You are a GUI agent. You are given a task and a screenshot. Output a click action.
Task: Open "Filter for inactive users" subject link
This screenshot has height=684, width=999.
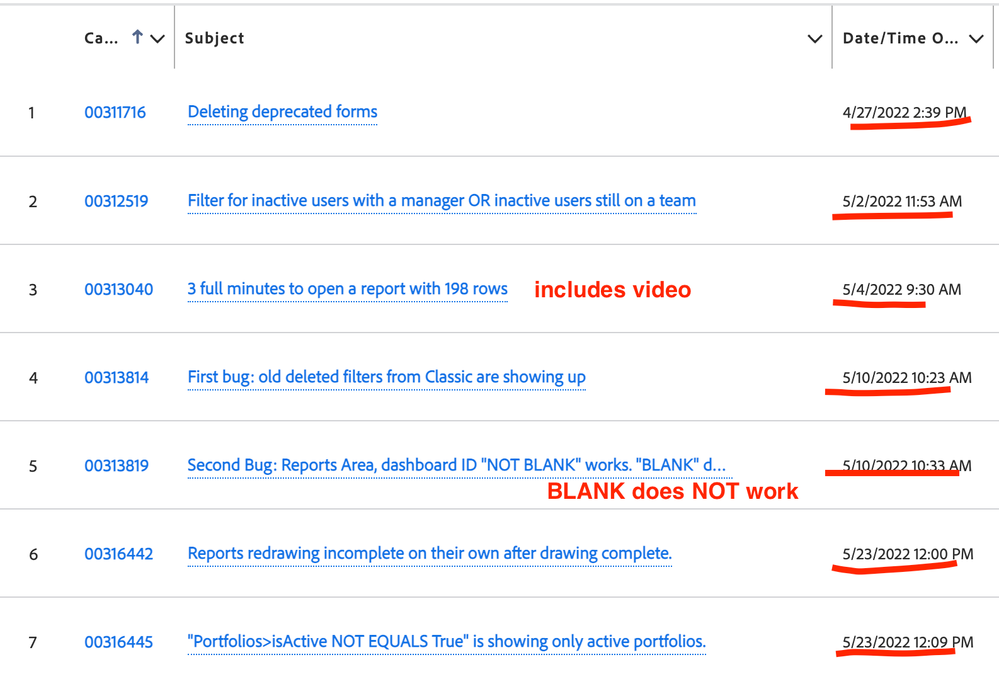442,201
